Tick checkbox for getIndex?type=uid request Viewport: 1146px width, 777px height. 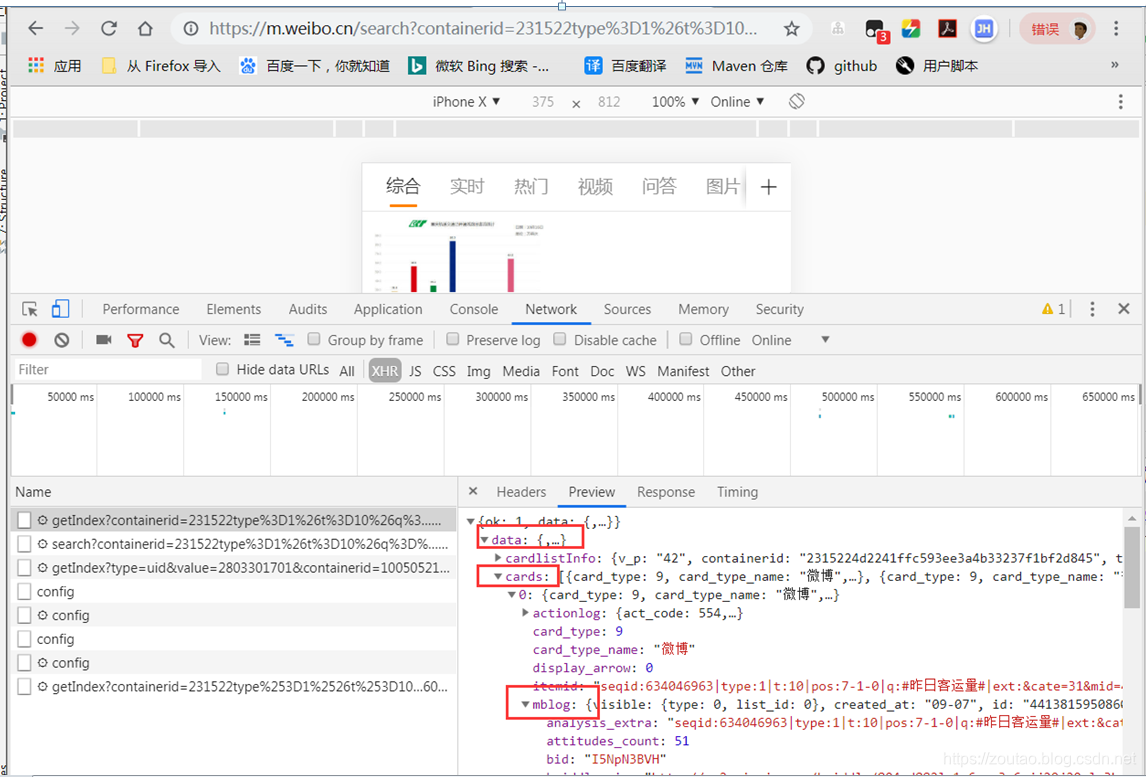(24, 568)
